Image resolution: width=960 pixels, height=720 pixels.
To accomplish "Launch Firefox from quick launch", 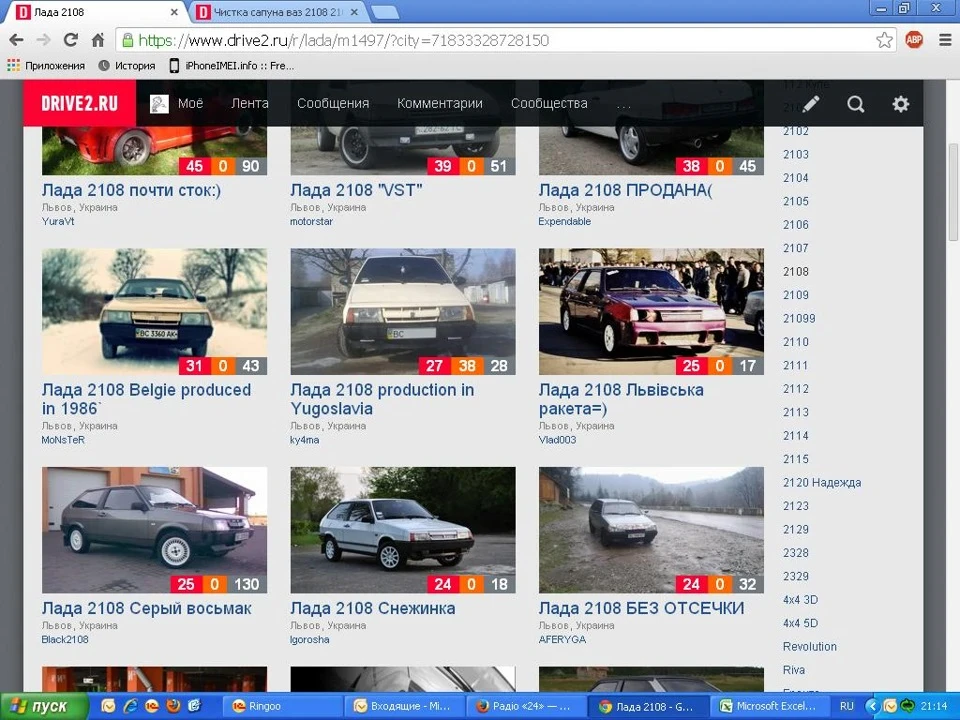I will [174, 707].
